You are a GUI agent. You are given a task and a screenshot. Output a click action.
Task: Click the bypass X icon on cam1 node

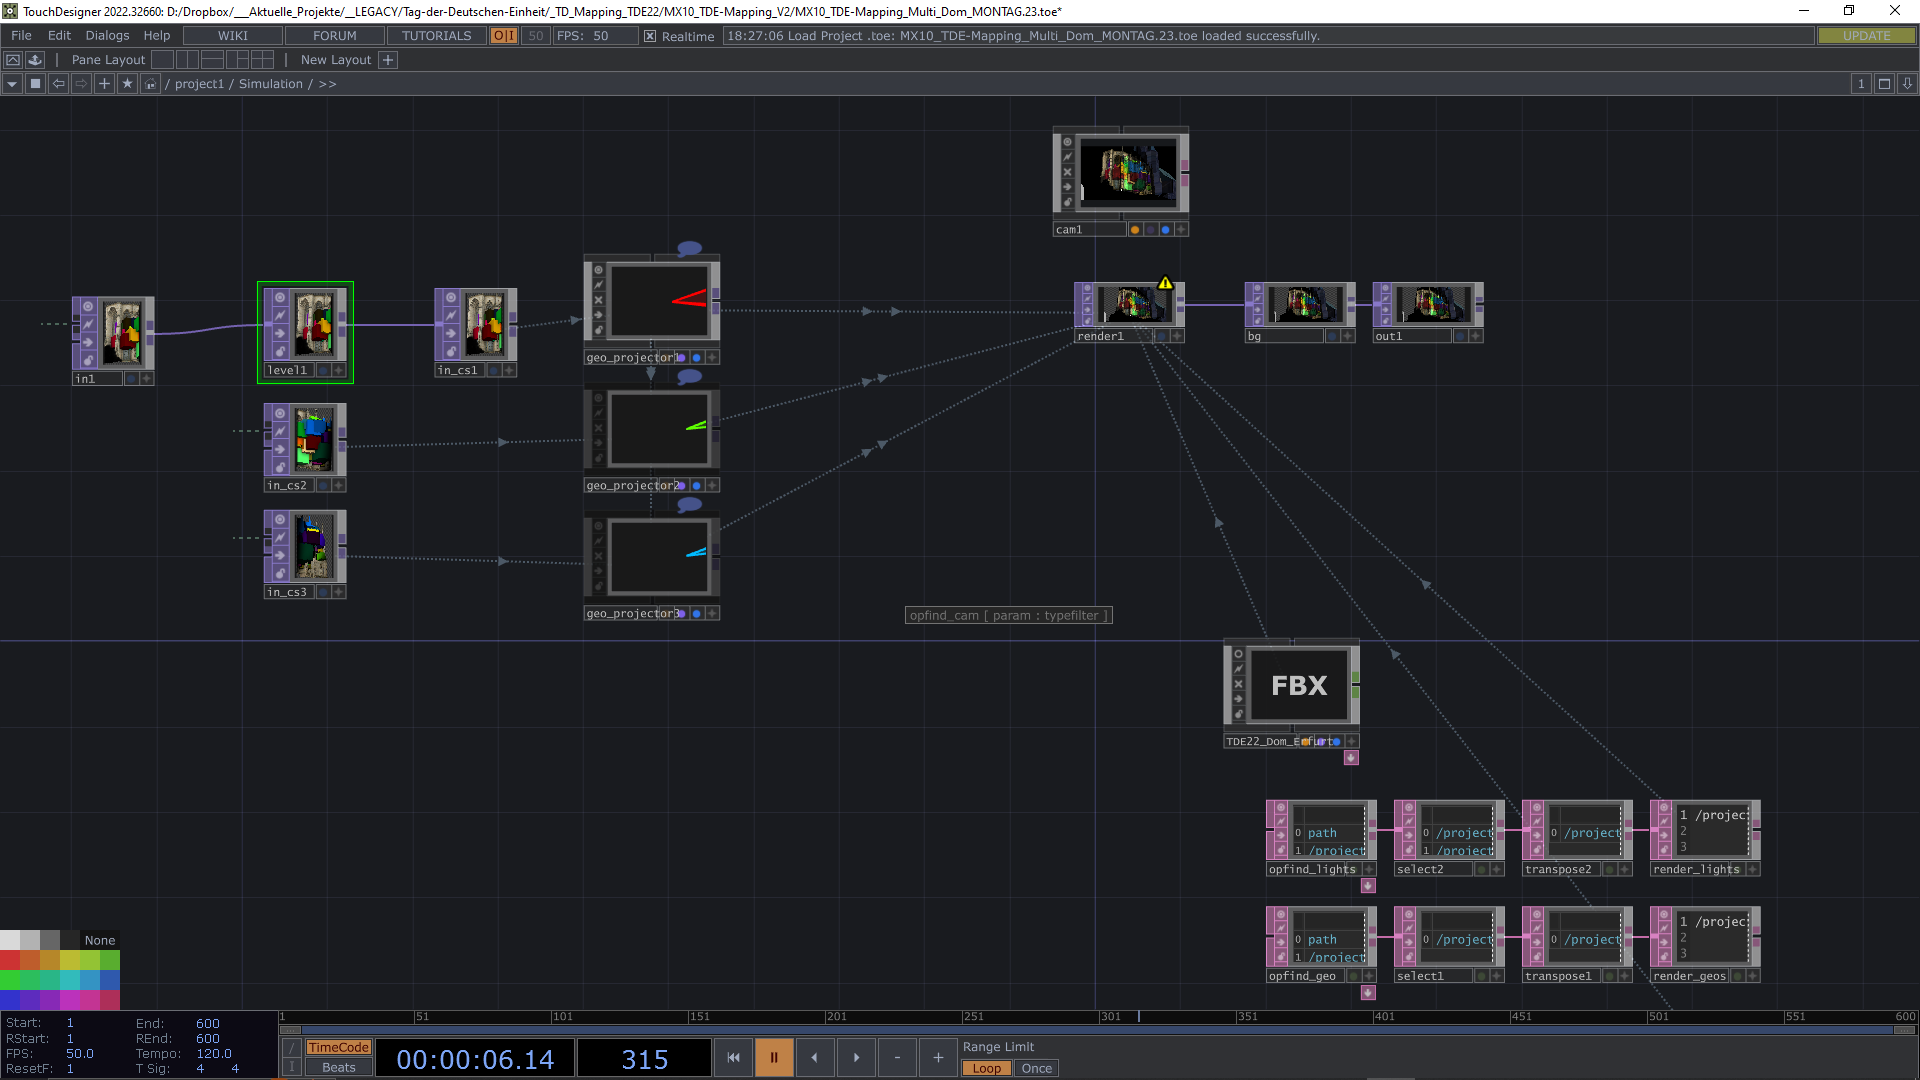[x=1067, y=172]
